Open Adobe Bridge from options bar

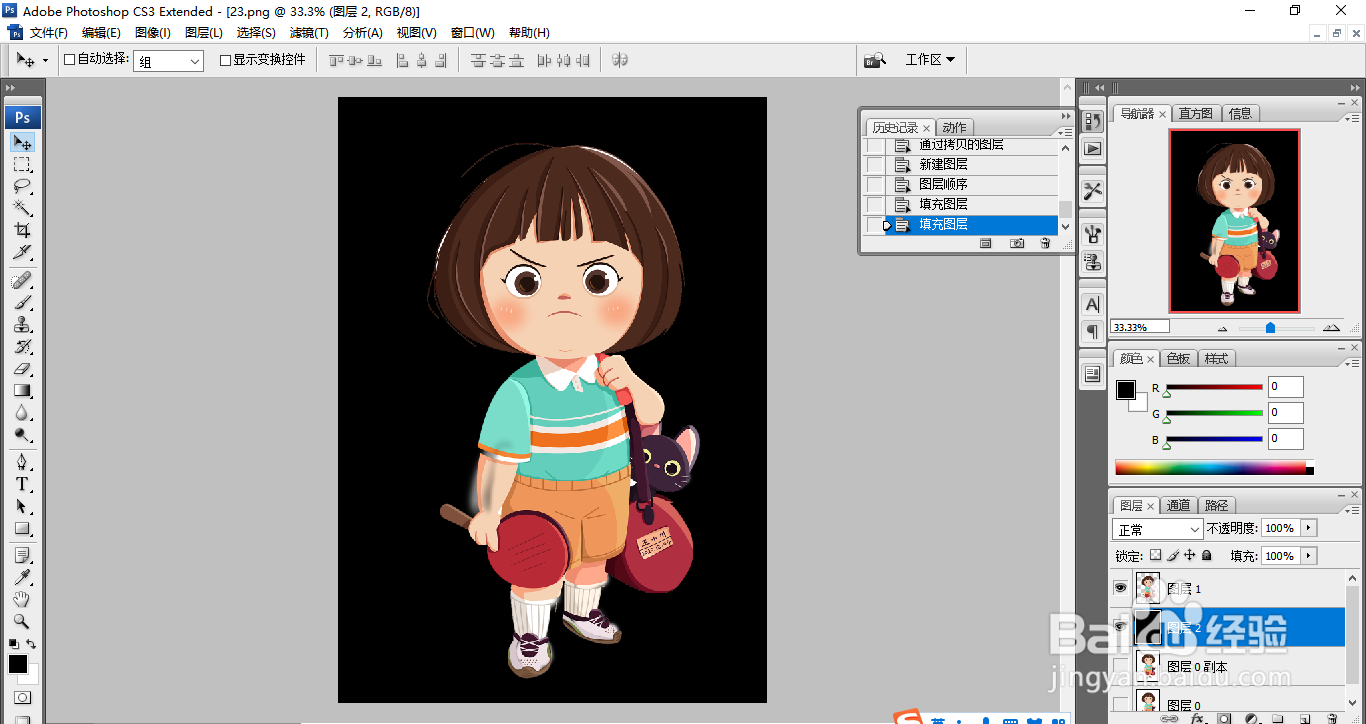(875, 60)
